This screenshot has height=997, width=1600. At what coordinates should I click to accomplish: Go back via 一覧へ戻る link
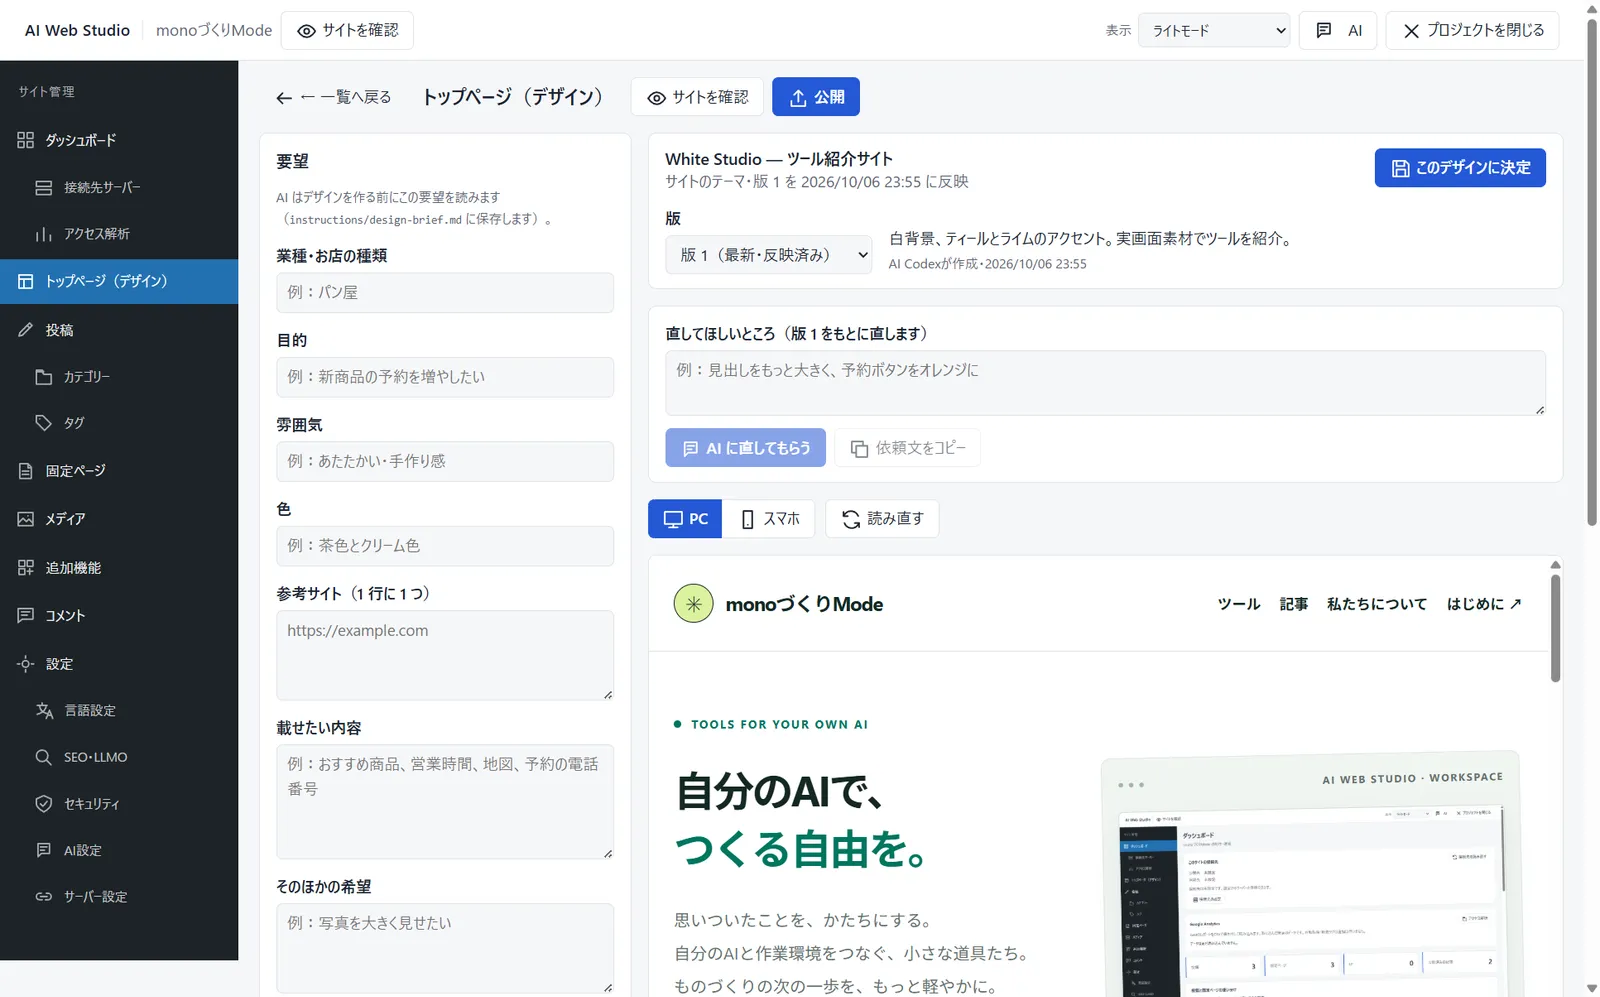334,97
